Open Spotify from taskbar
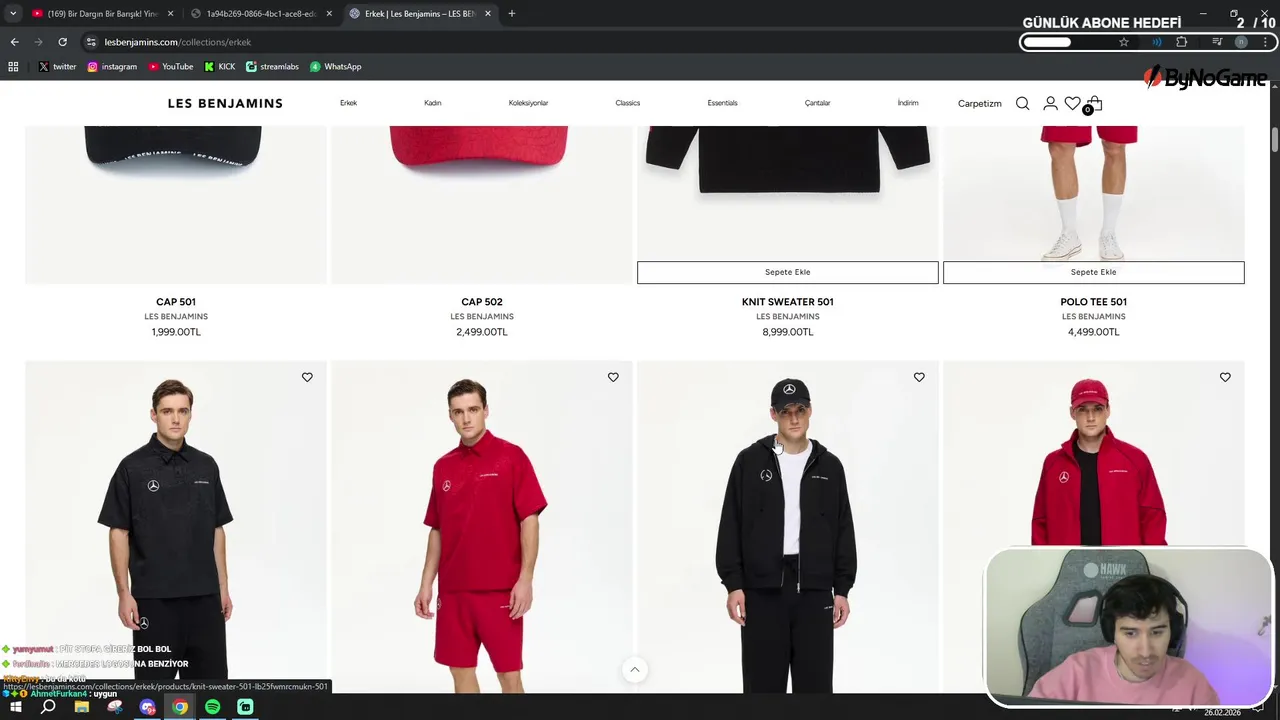 click(x=212, y=707)
